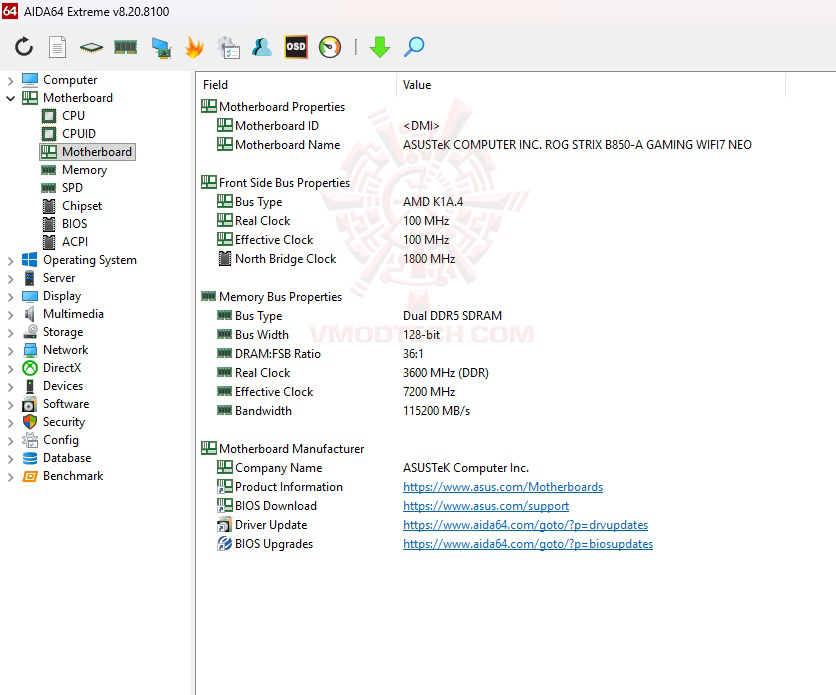Click the magnifier search icon
This screenshot has width=836, height=695.
pos(414,47)
